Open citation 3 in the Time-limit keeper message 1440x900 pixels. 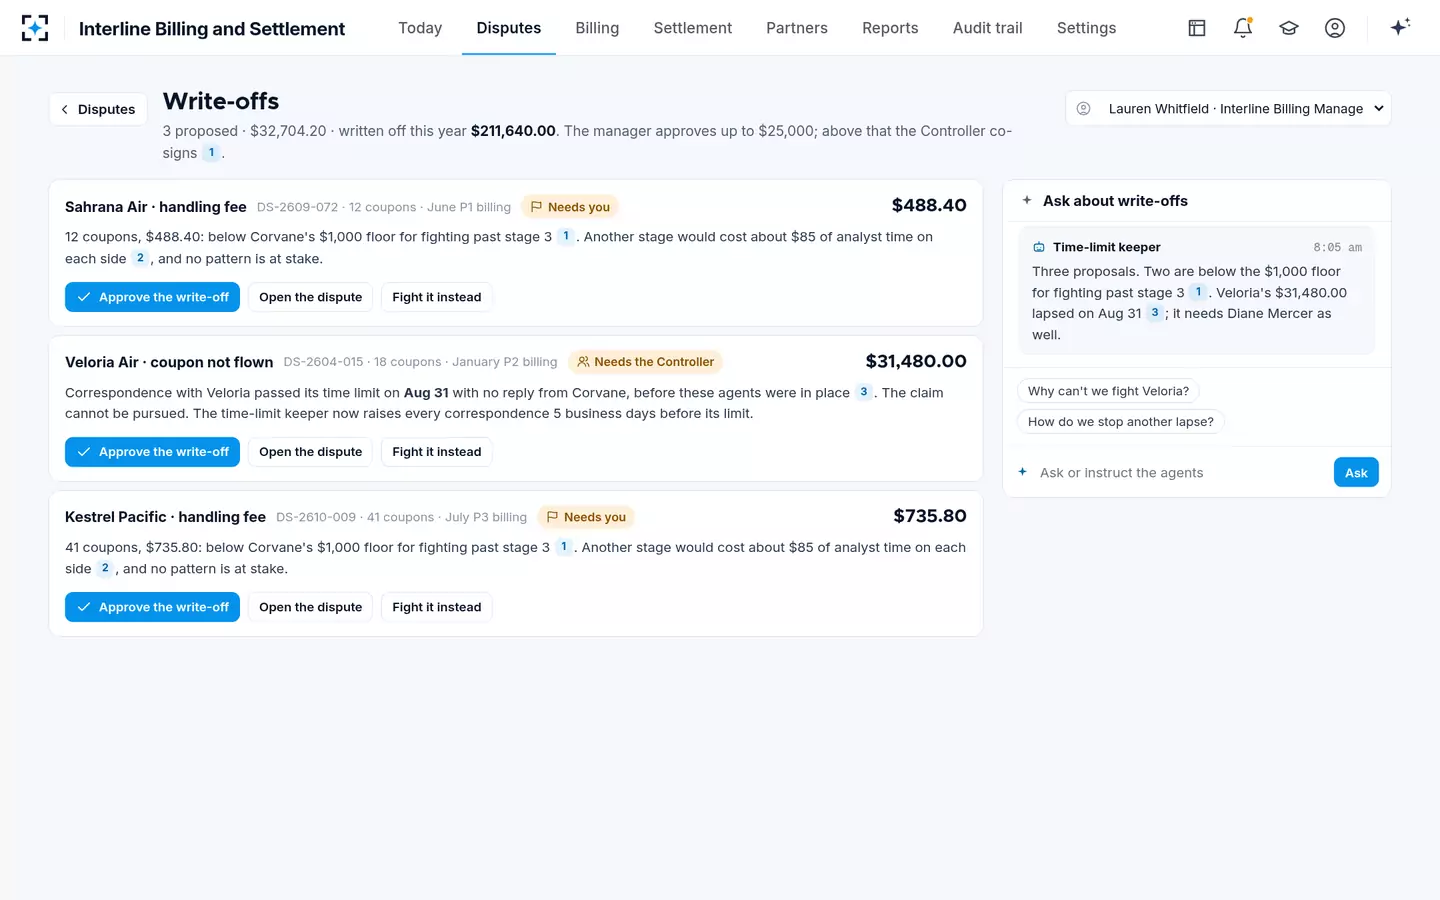coord(1155,313)
